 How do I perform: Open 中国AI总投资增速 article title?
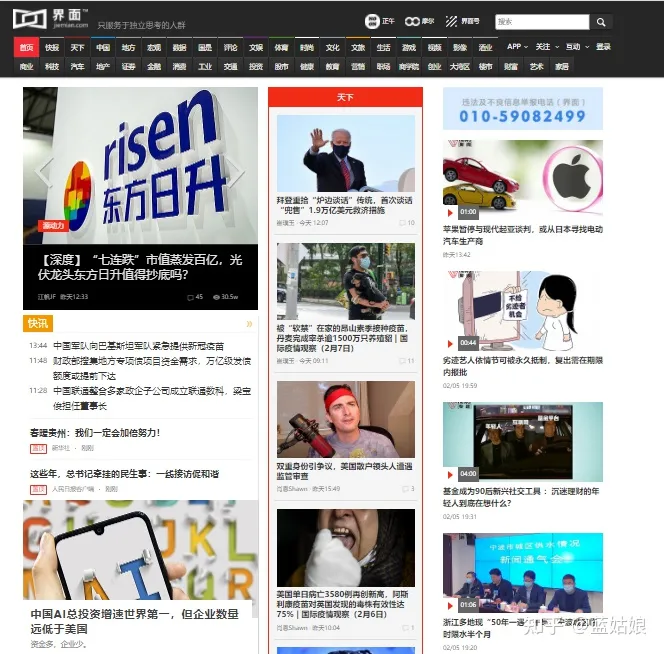(135, 621)
